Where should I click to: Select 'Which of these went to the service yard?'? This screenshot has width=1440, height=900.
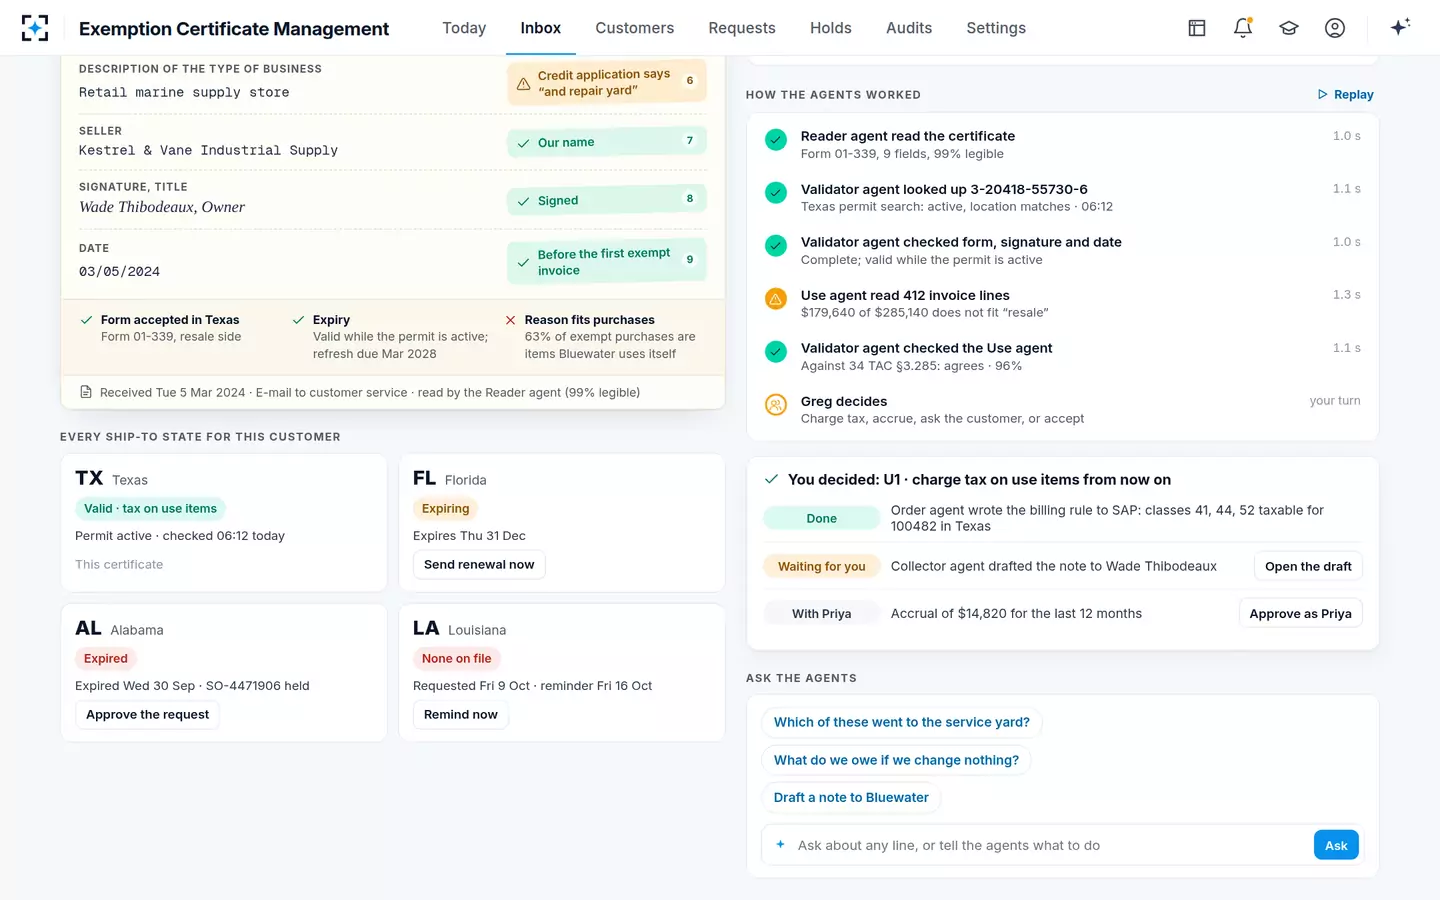[x=902, y=722]
